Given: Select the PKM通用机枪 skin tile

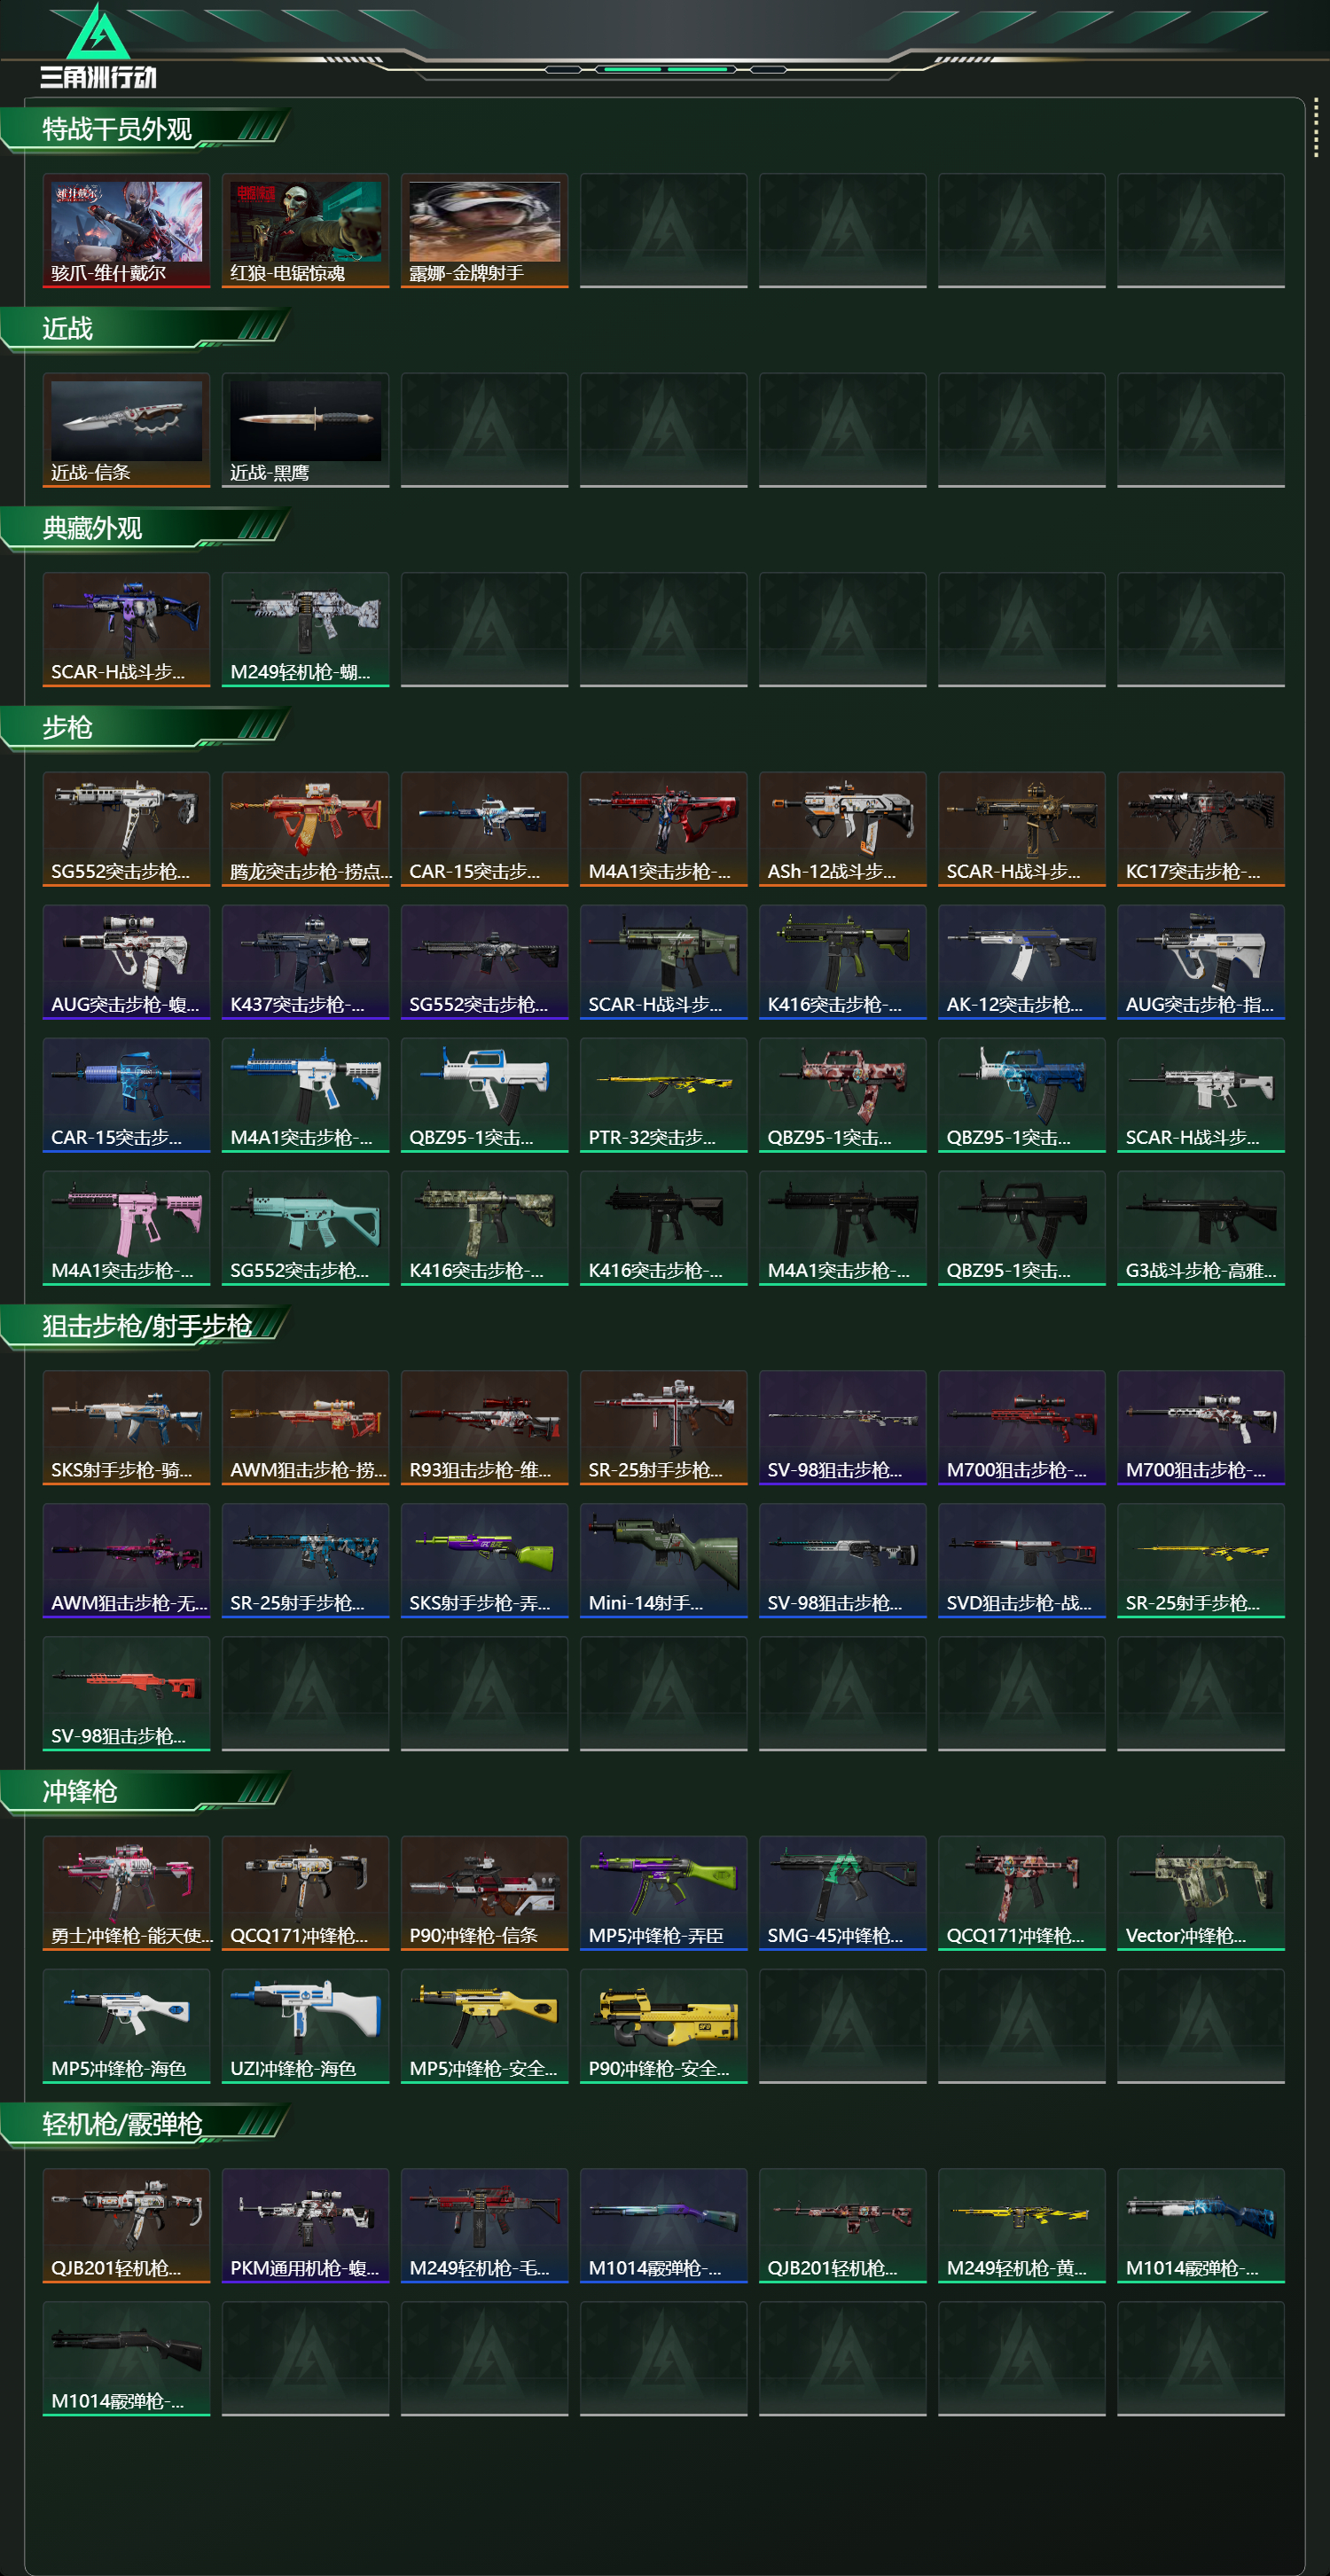Looking at the screenshot, I should pos(305,2226).
